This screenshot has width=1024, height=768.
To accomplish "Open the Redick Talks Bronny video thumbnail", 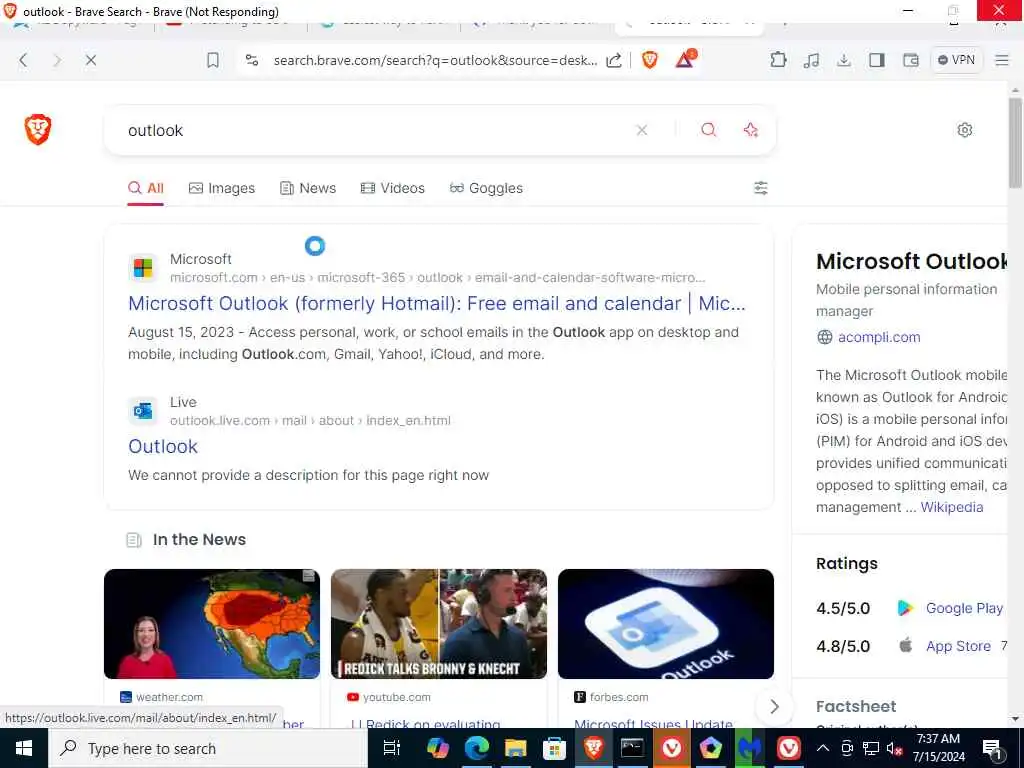I will [x=439, y=624].
